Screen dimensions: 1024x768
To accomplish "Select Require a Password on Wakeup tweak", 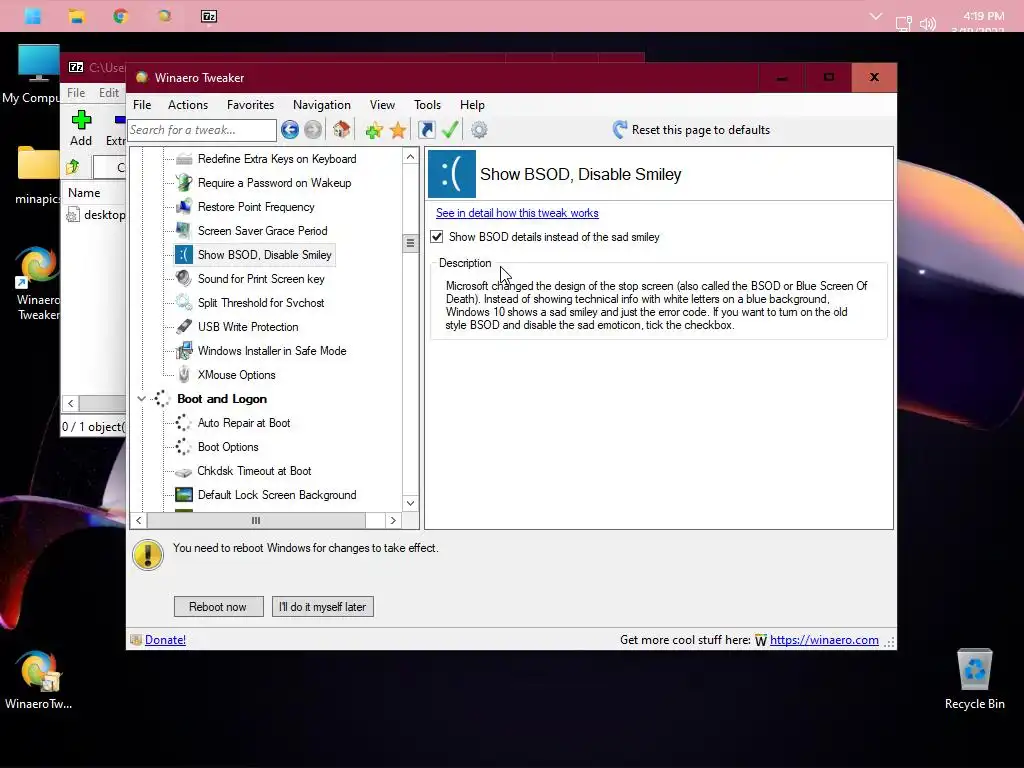I will click(274, 183).
